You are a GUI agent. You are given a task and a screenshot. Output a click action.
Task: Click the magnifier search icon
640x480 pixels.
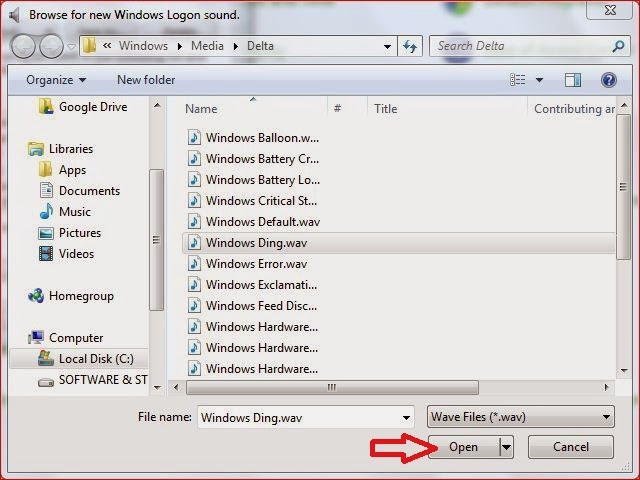pos(618,46)
